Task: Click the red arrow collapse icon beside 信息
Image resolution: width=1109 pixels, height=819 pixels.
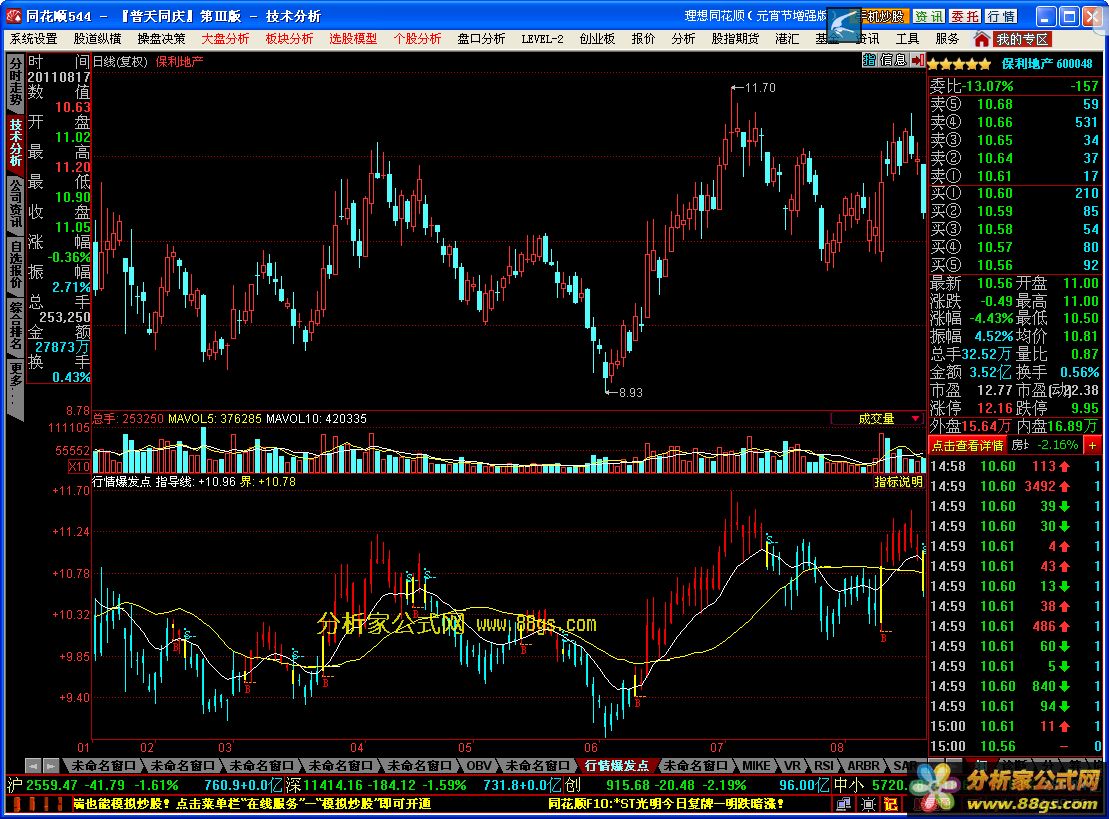Action: coord(918,60)
